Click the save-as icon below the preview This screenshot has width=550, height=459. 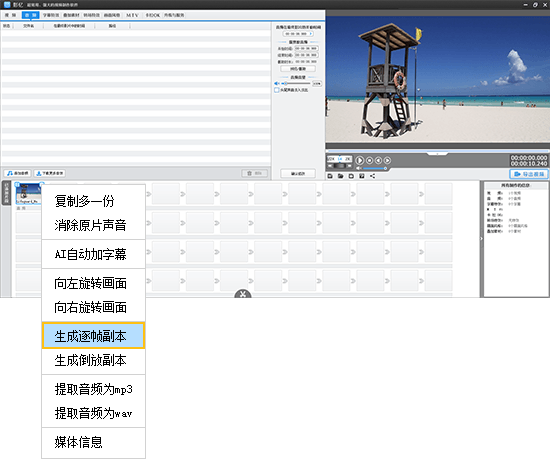click(x=362, y=176)
